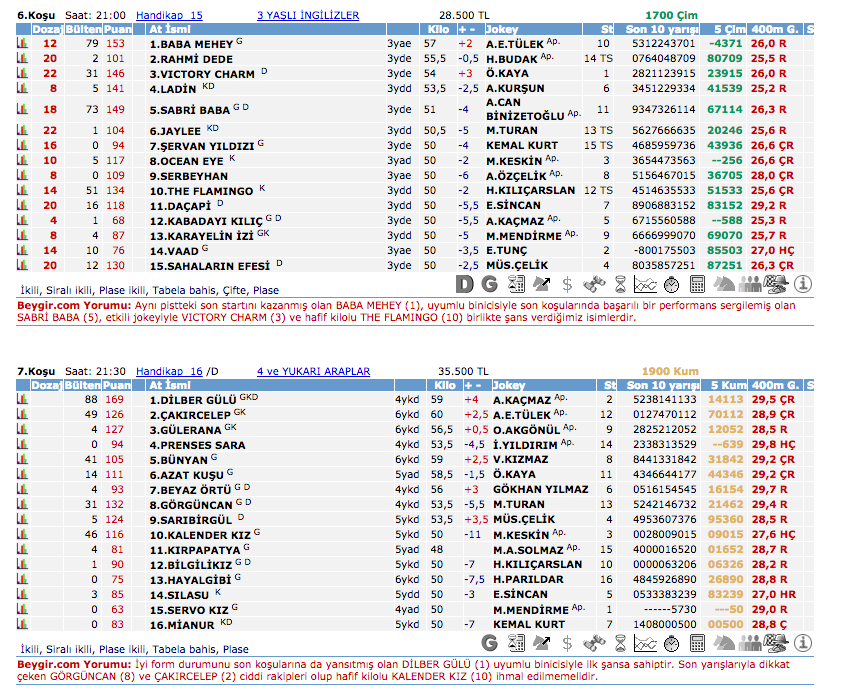
Task: Open the plain calculator icon under race 6
Action: point(698,285)
